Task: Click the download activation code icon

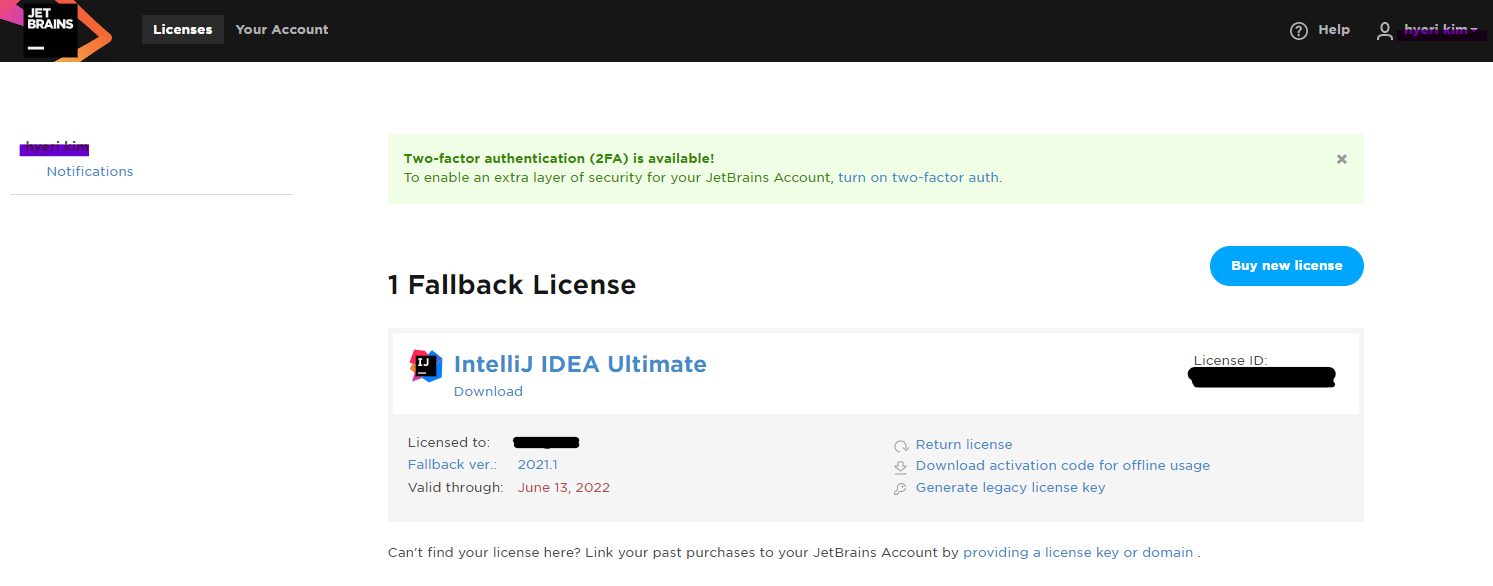Action: 900,467
